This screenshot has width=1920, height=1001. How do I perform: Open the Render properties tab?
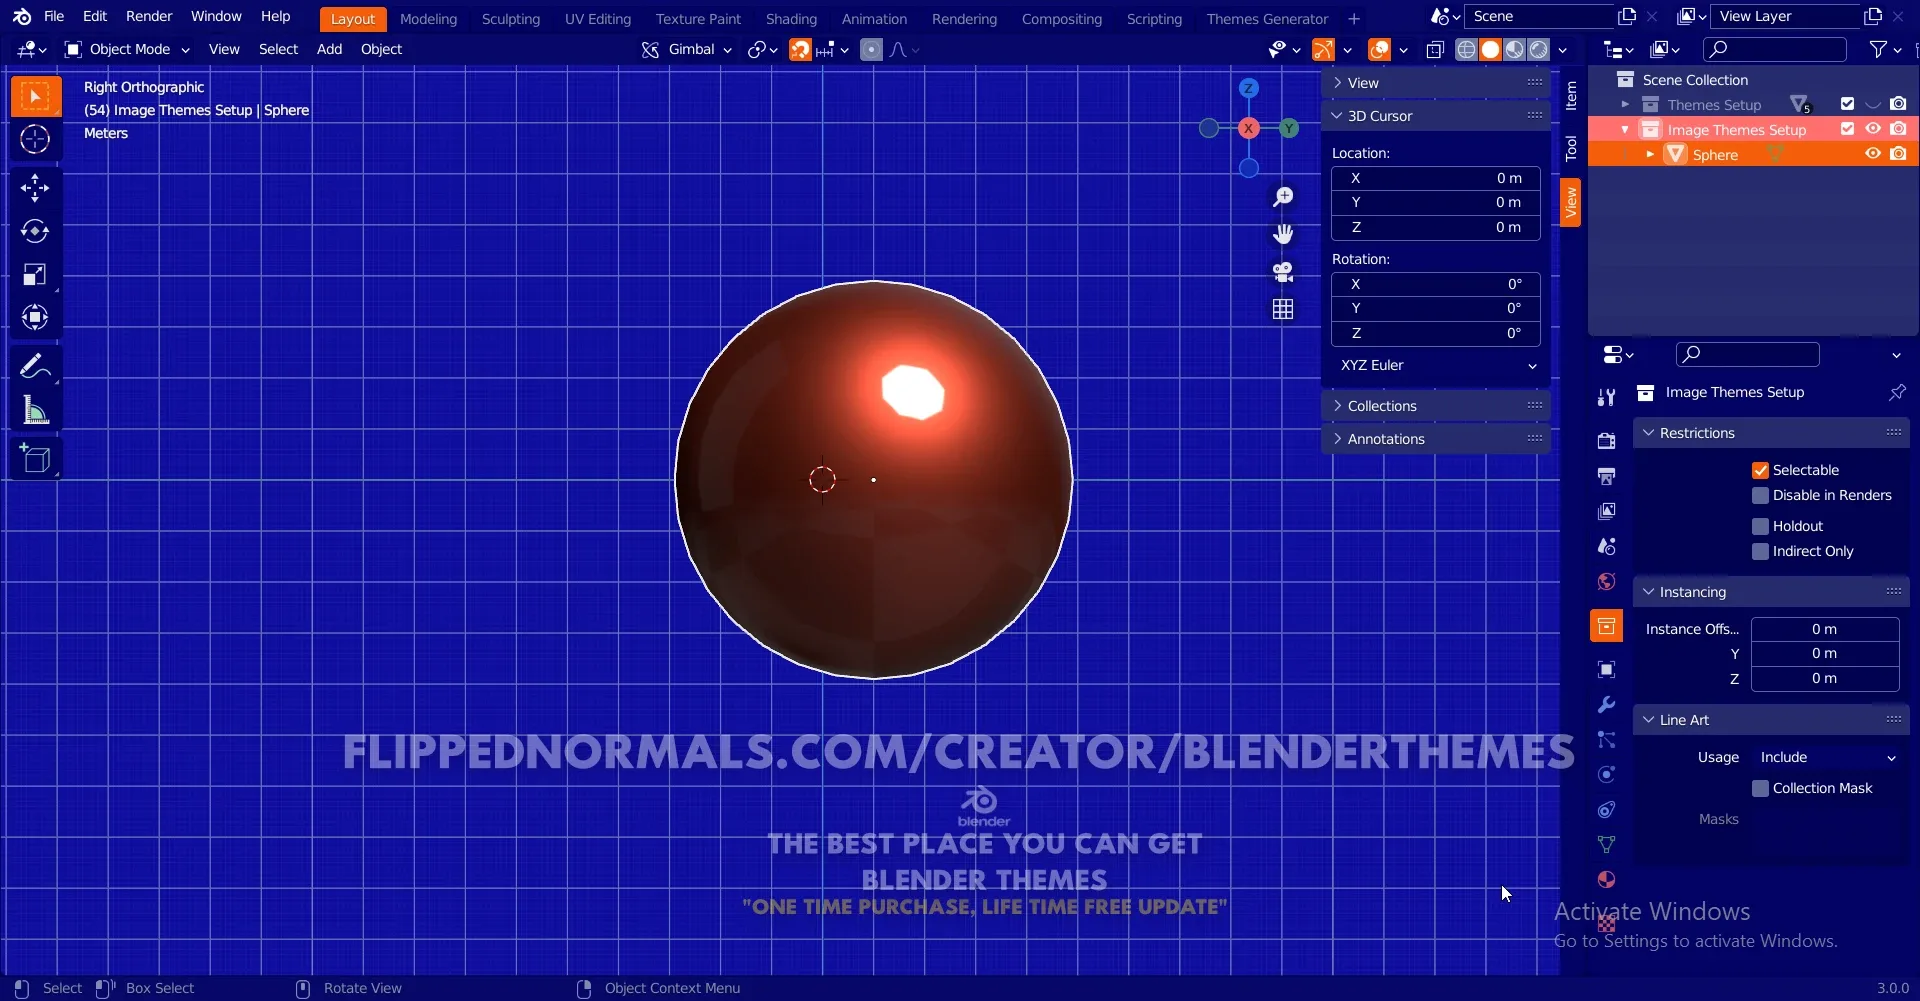pyautogui.click(x=1606, y=441)
